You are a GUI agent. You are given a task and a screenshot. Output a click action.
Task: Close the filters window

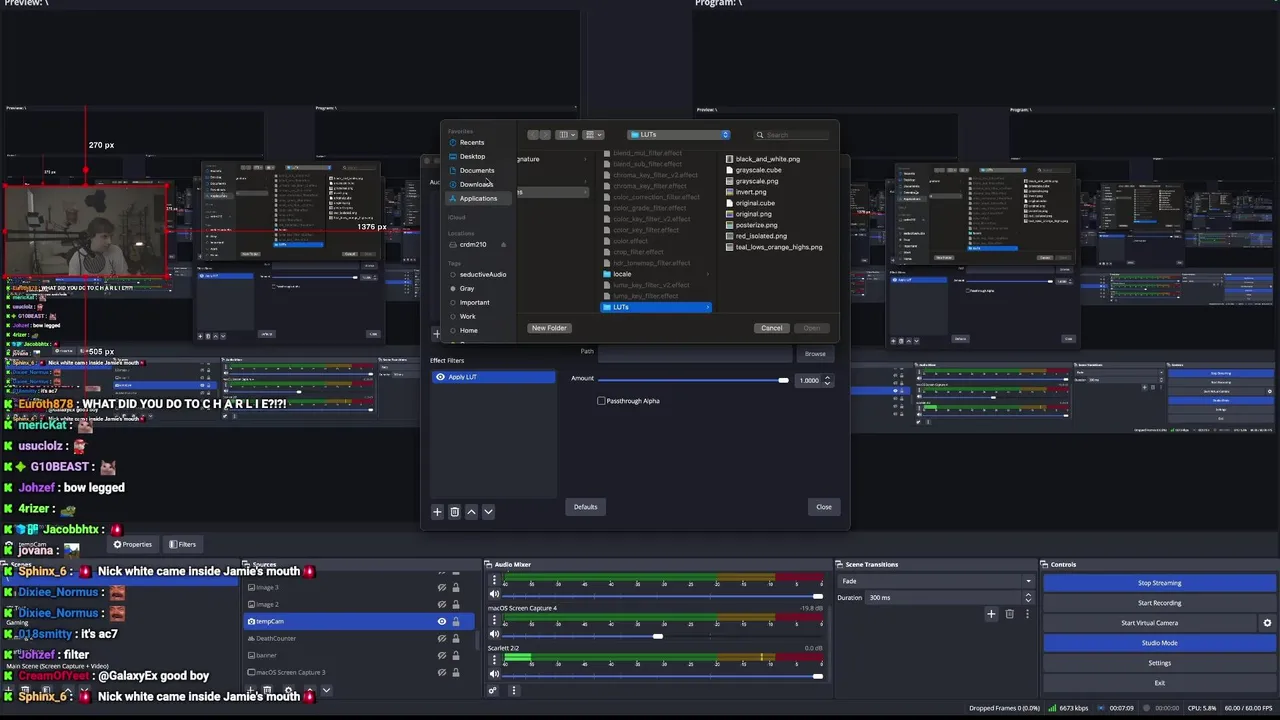click(823, 507)
